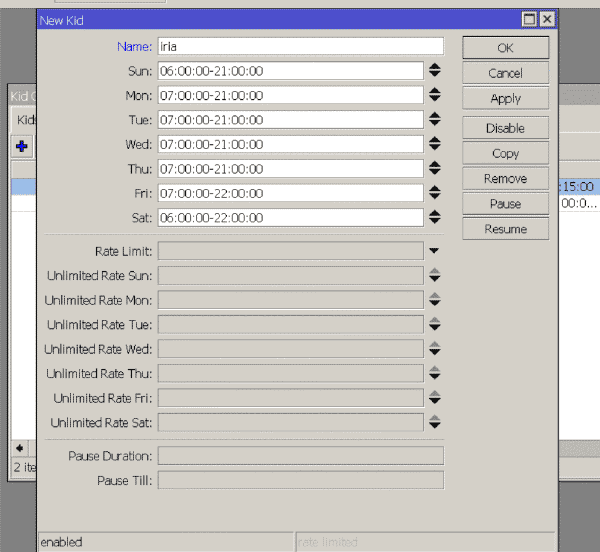Image resolution: width=600 pixels, height=552 pixels.
Task: Click the OK button
Action: [505, 48]
